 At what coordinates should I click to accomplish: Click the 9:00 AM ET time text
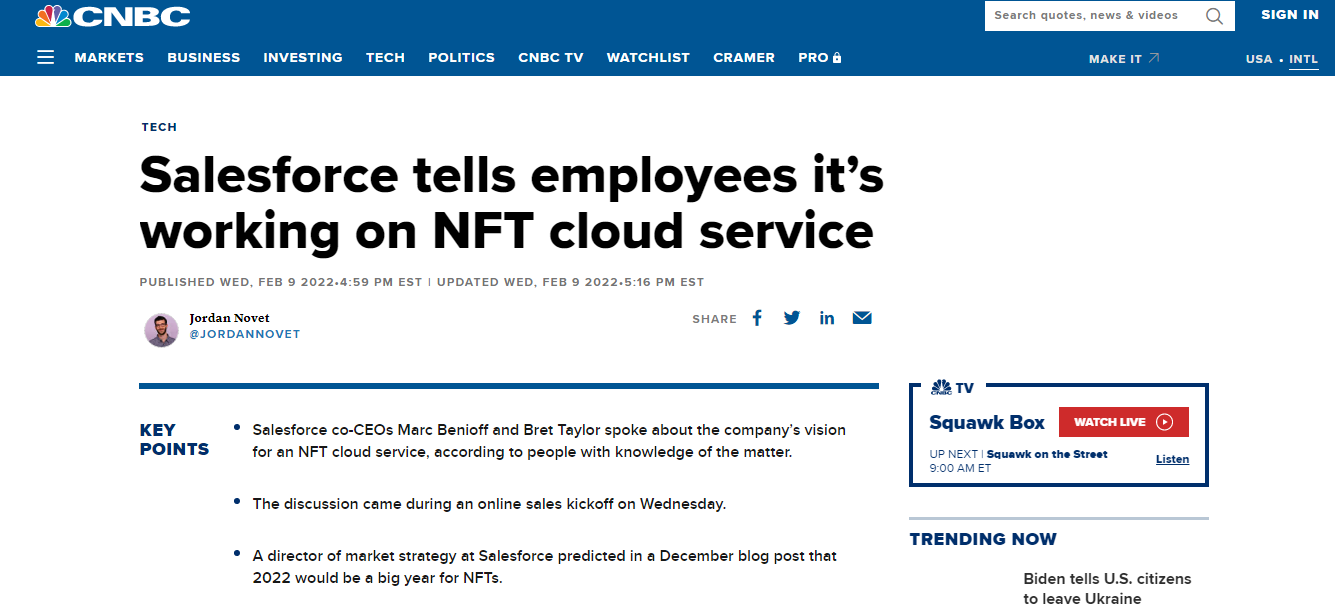click(960, 467)
